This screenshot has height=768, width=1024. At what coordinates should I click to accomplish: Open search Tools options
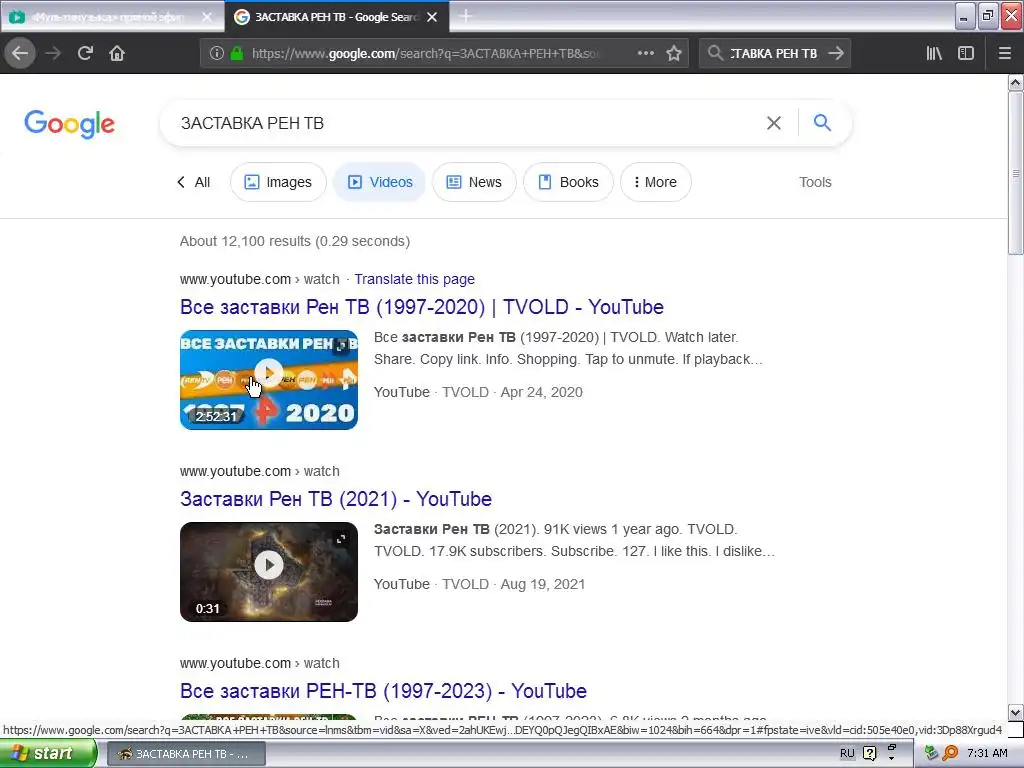coord(815,182)
